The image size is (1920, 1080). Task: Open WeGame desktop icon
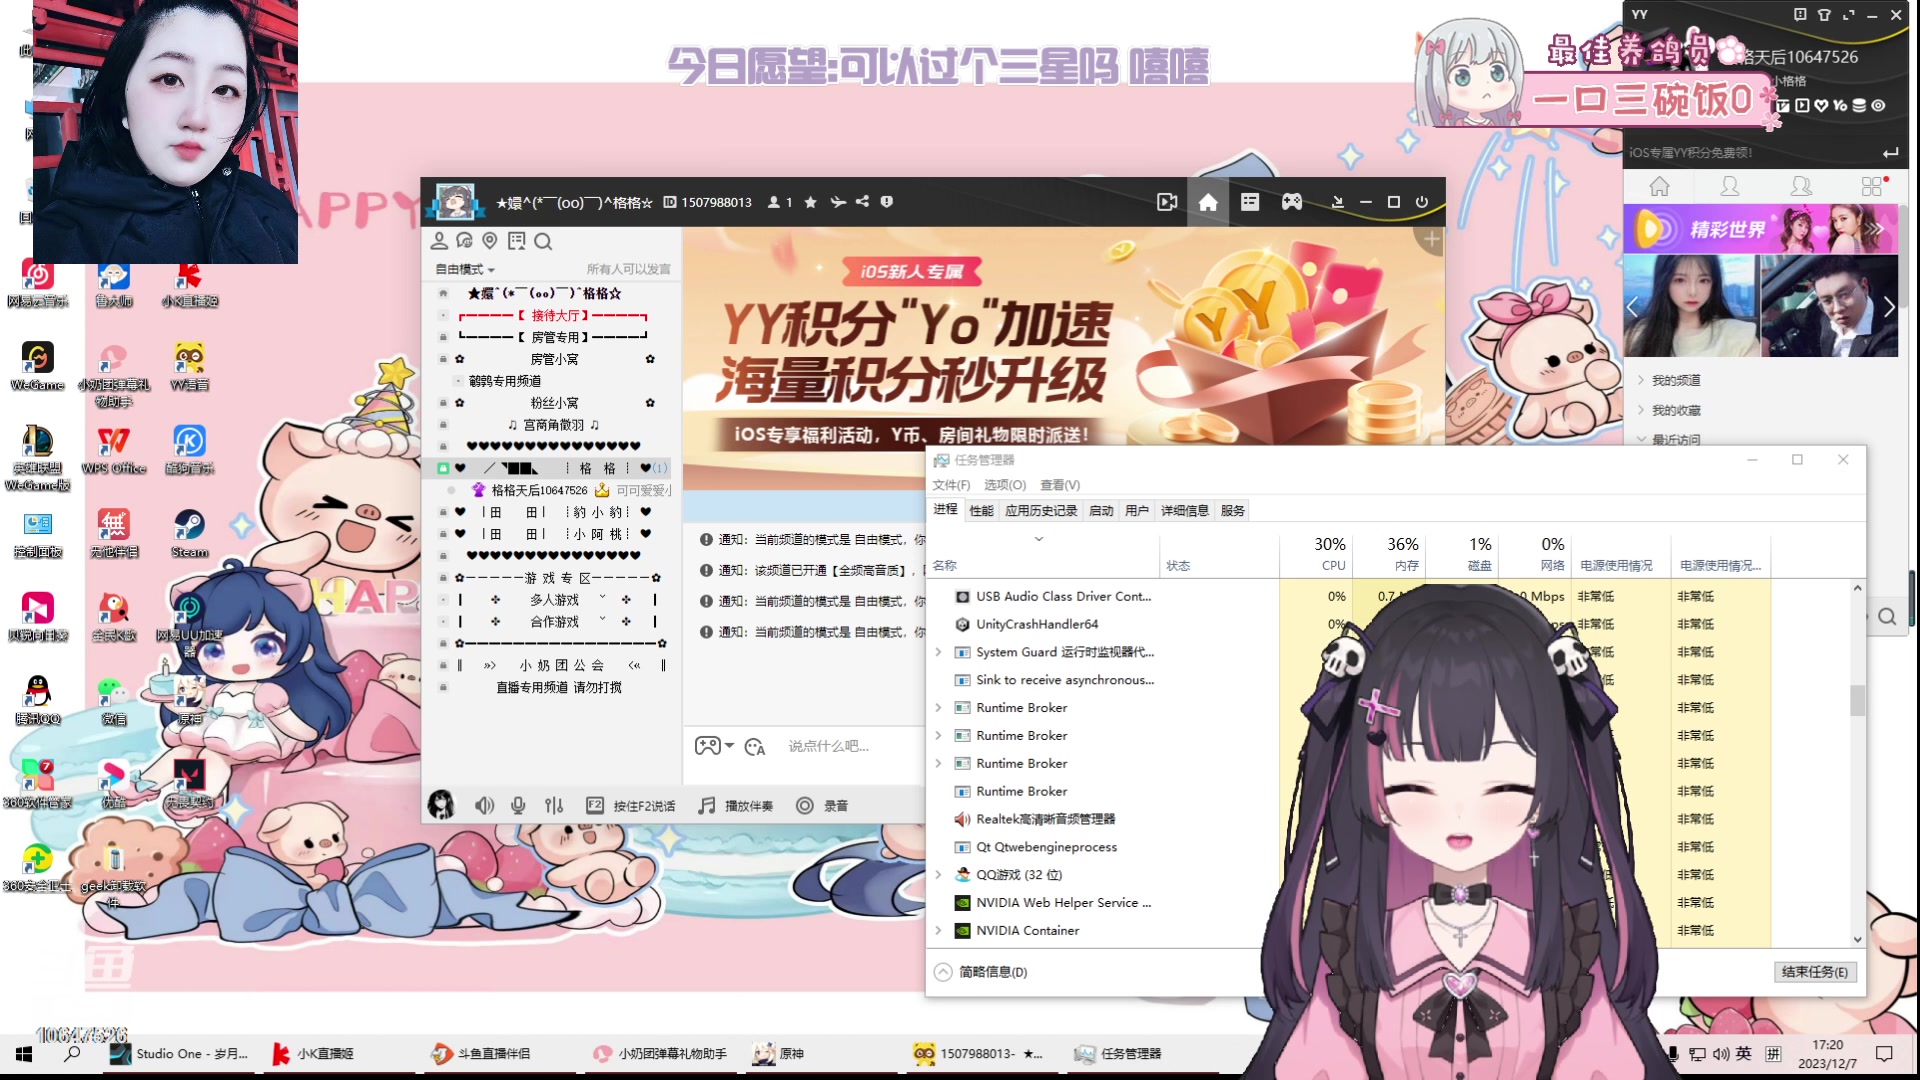pyautogui.click(x=37, y=365)
